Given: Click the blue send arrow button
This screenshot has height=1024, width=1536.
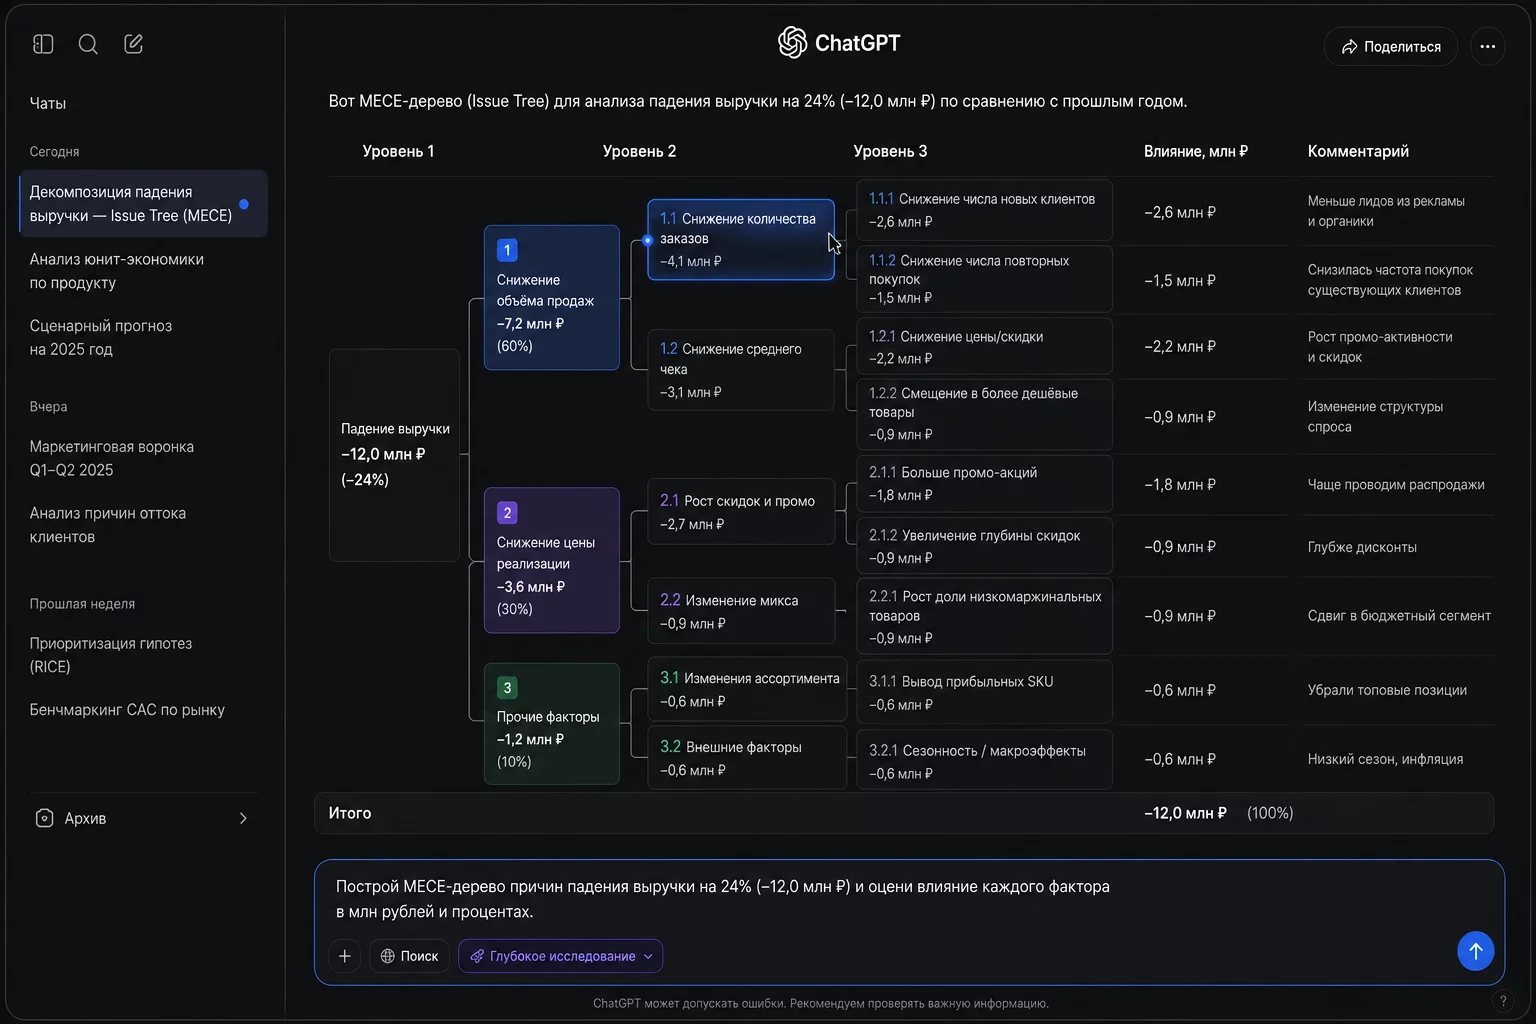Looking at the screenshot, I should [x=1475, y=951].
